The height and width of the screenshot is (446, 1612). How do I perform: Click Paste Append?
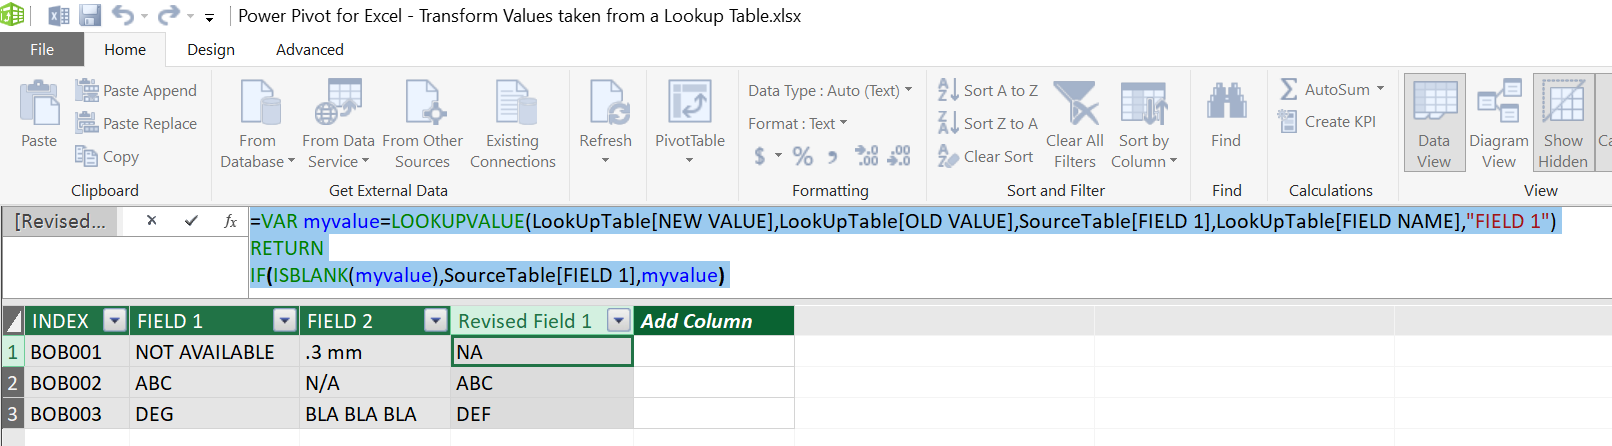137,90
